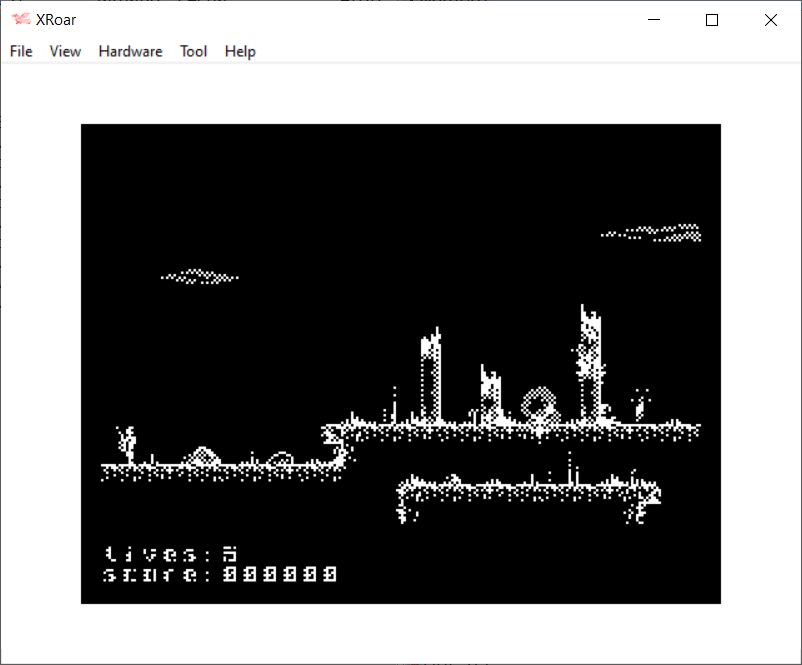The width and height of the screenshot is (802, 665).
Task: Open the Tool menu
Action: coord(193,51)
